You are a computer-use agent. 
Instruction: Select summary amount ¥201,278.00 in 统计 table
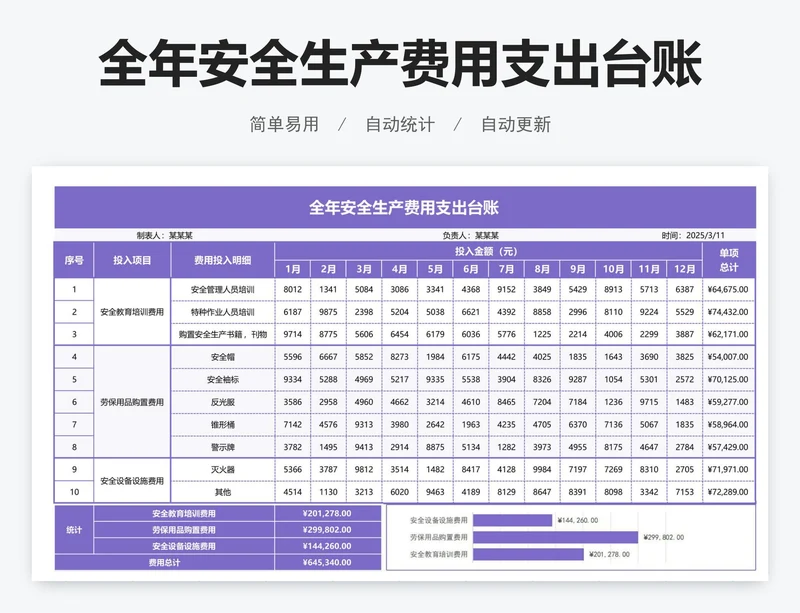coord(327,513)
